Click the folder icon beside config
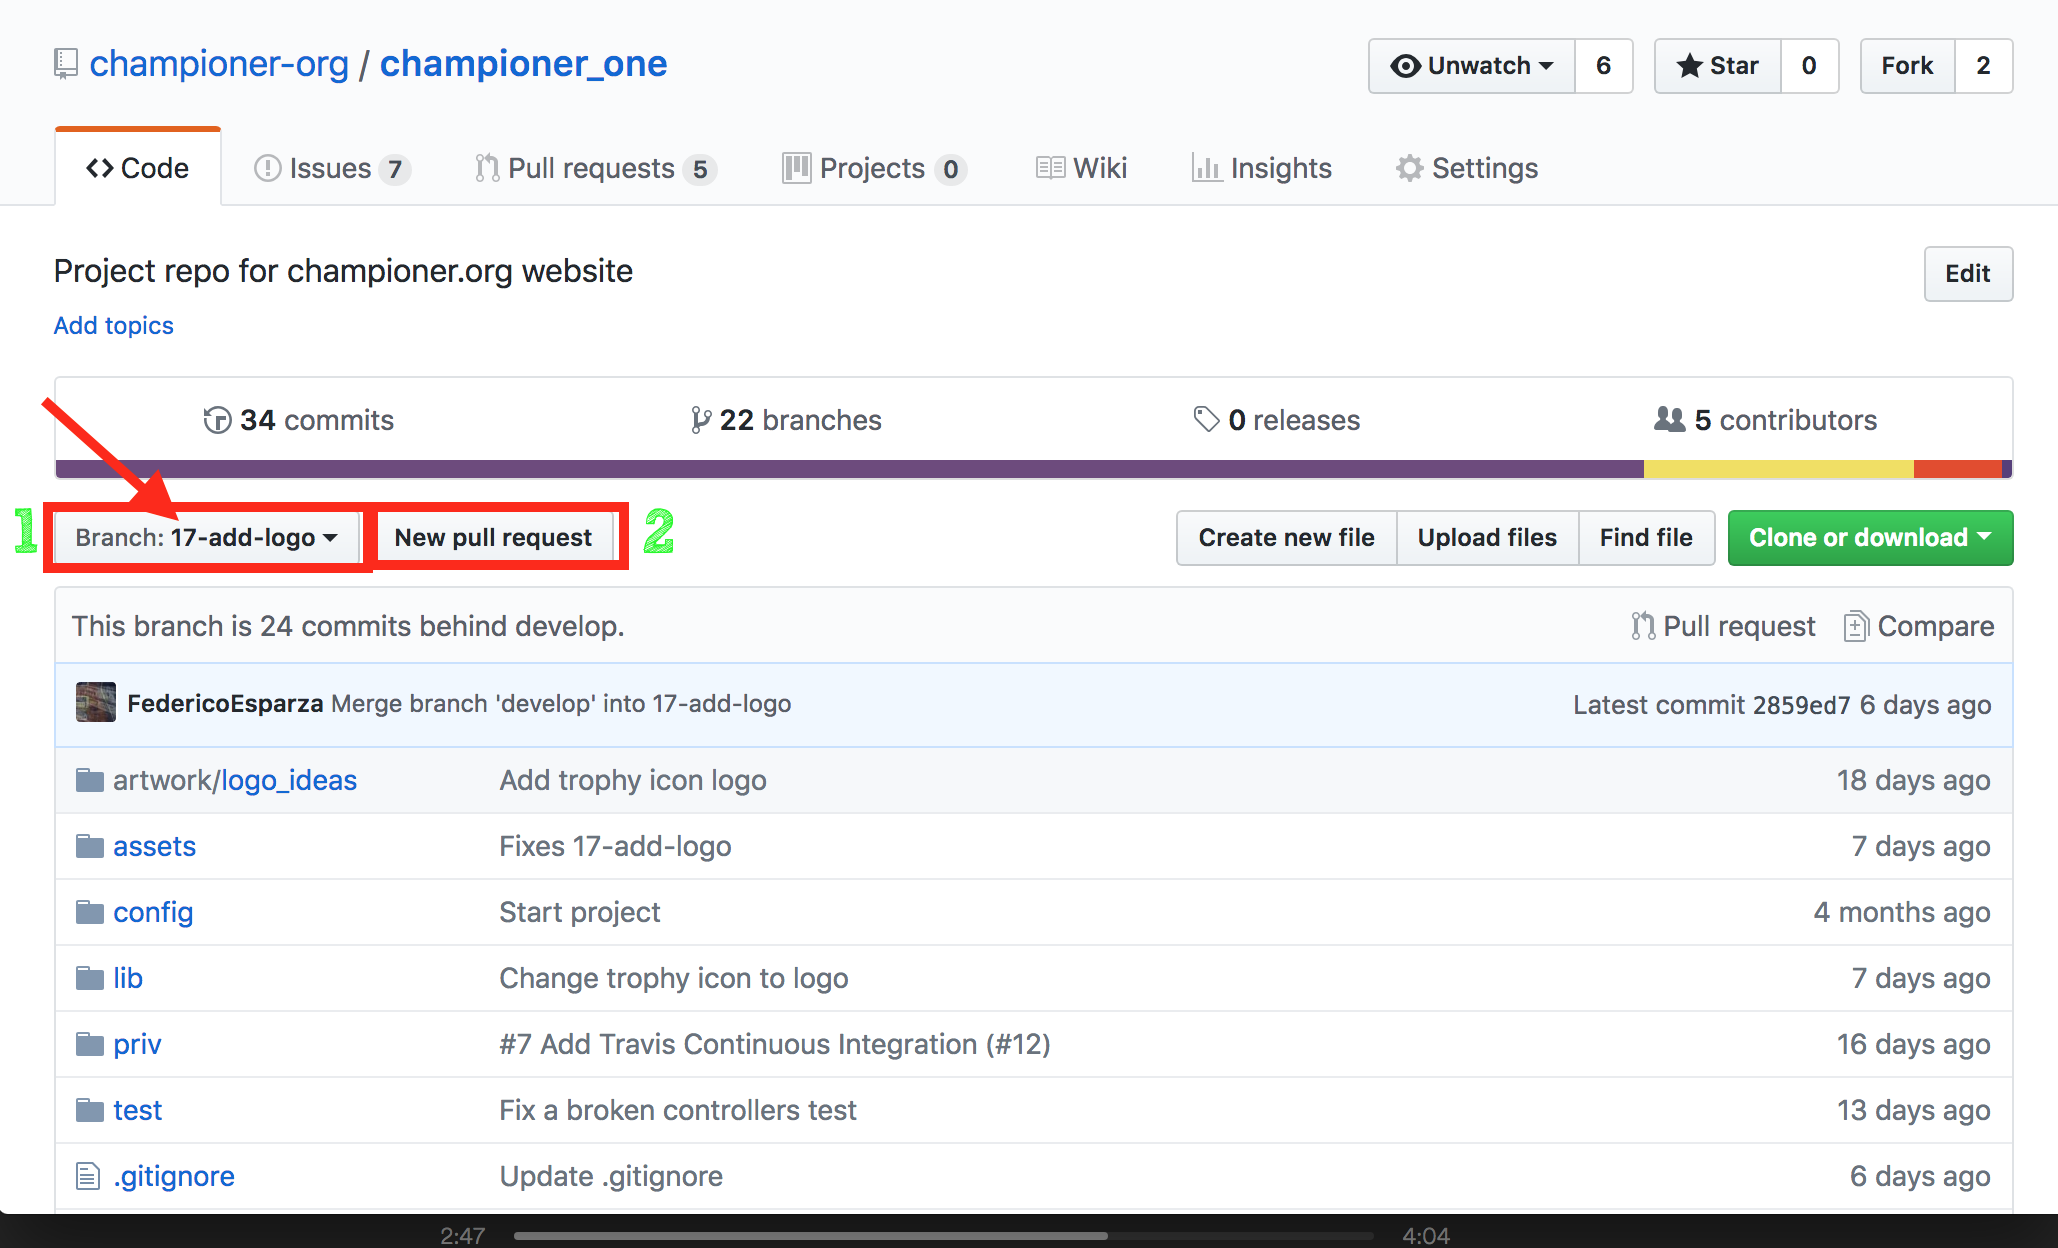2058x1248 pixels. click(90, 912)
